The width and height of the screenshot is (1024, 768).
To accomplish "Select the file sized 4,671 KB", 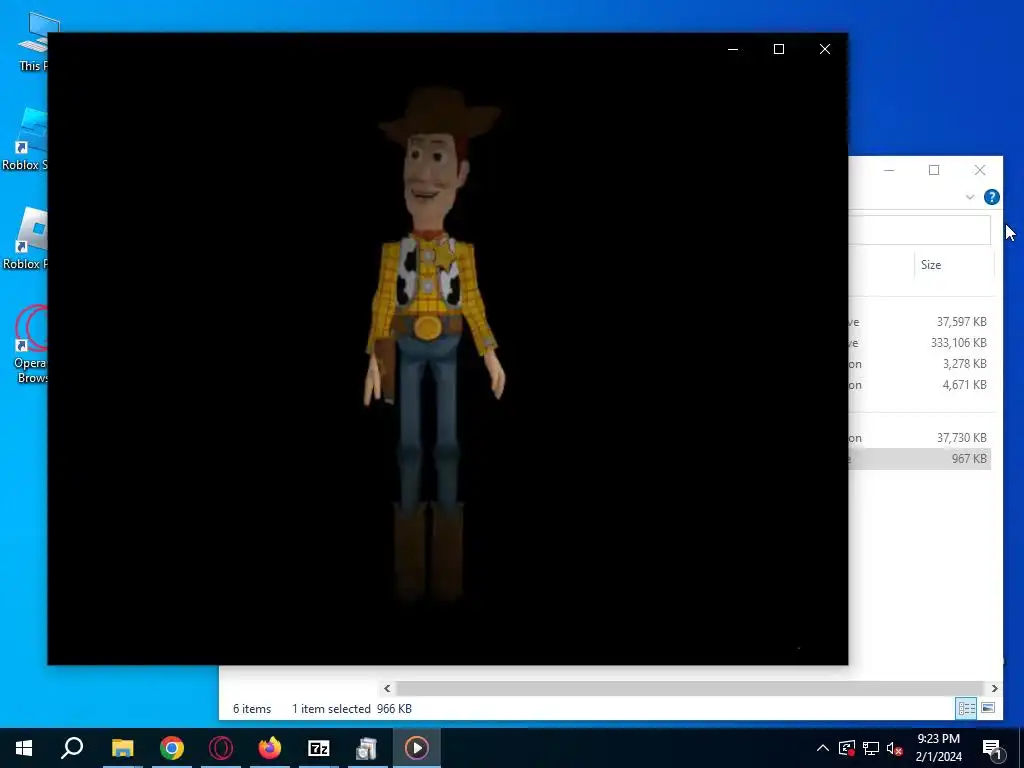I will click(920, 384).
